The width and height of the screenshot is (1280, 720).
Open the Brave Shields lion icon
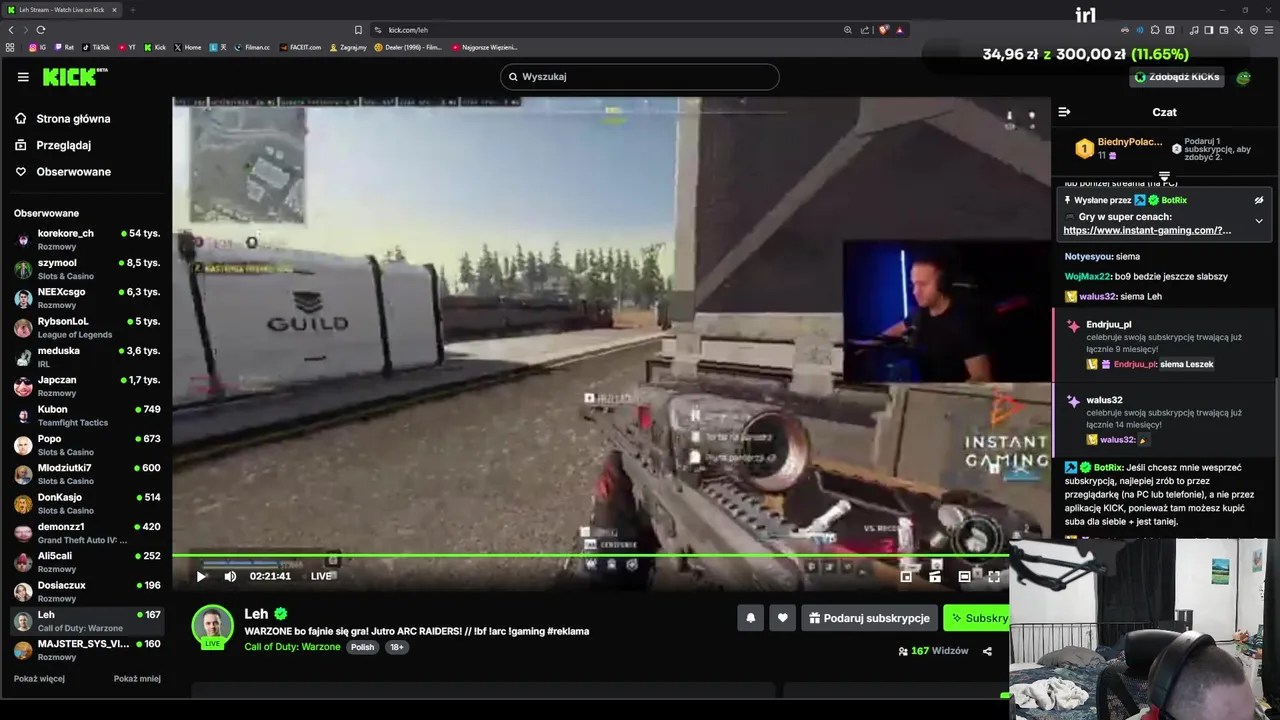point(884,30)
